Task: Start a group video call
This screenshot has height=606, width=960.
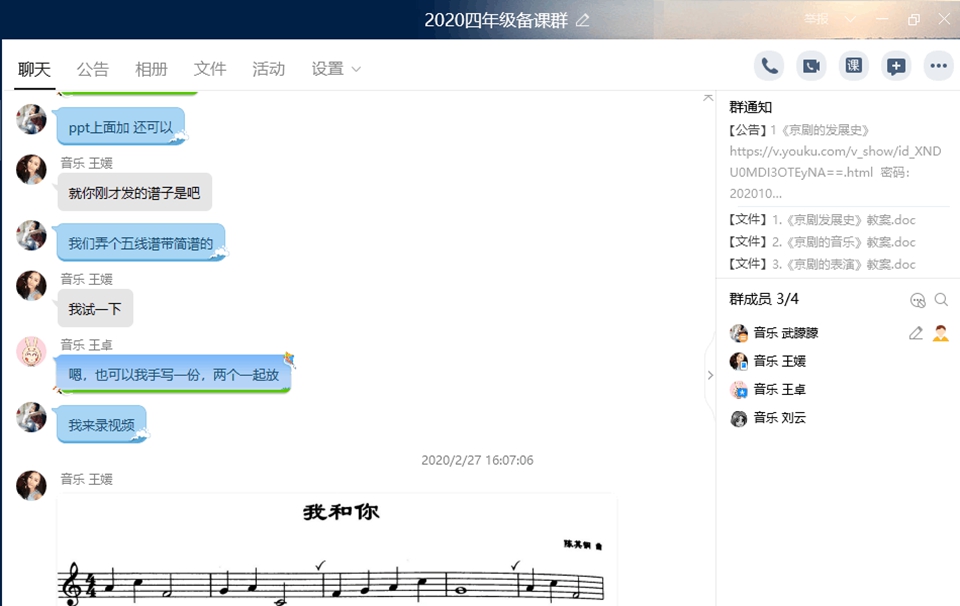Action: click(811, 66)
